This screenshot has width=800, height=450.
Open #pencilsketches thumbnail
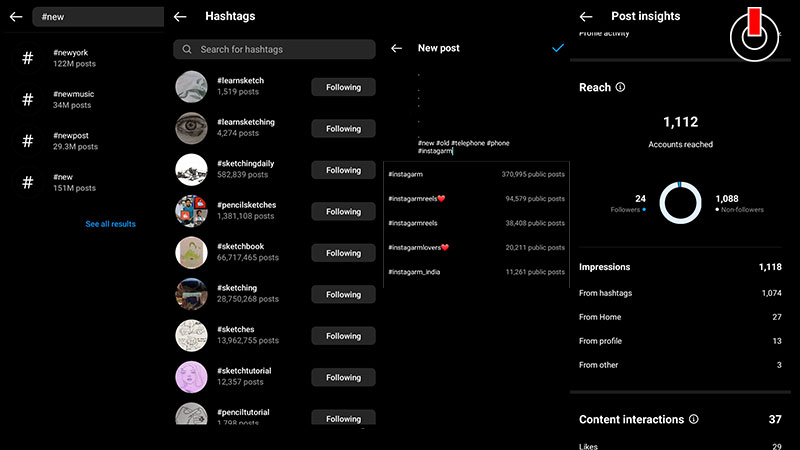(x=191, y=211)
